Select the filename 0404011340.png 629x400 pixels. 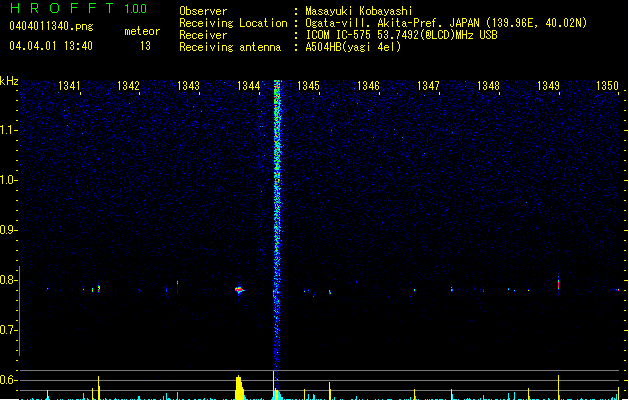51,26
